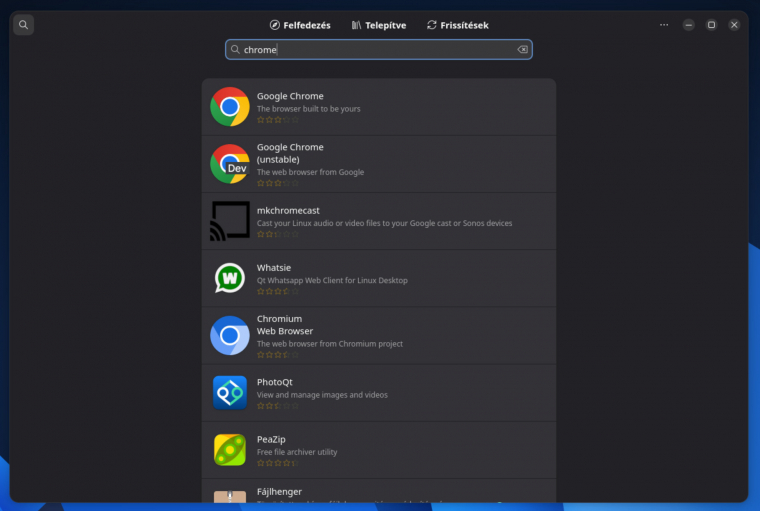Image resolution: width=760 pixels, height=511 pixels.
Task: Open the Google Chrome result title
Action: (x=290, y=96)
